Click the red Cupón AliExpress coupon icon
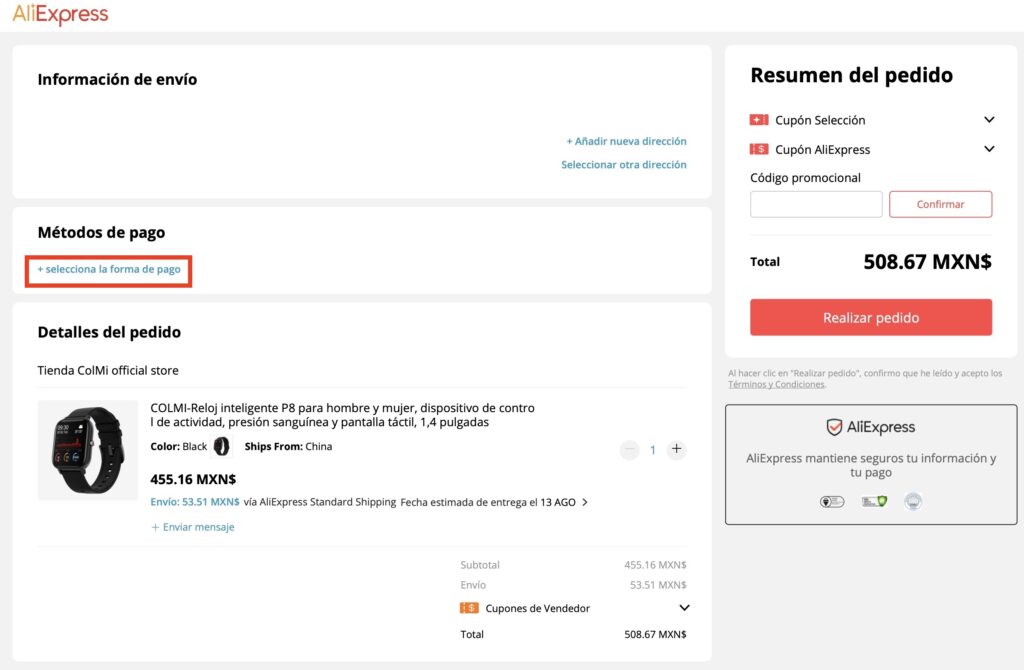 coord(758,150)
